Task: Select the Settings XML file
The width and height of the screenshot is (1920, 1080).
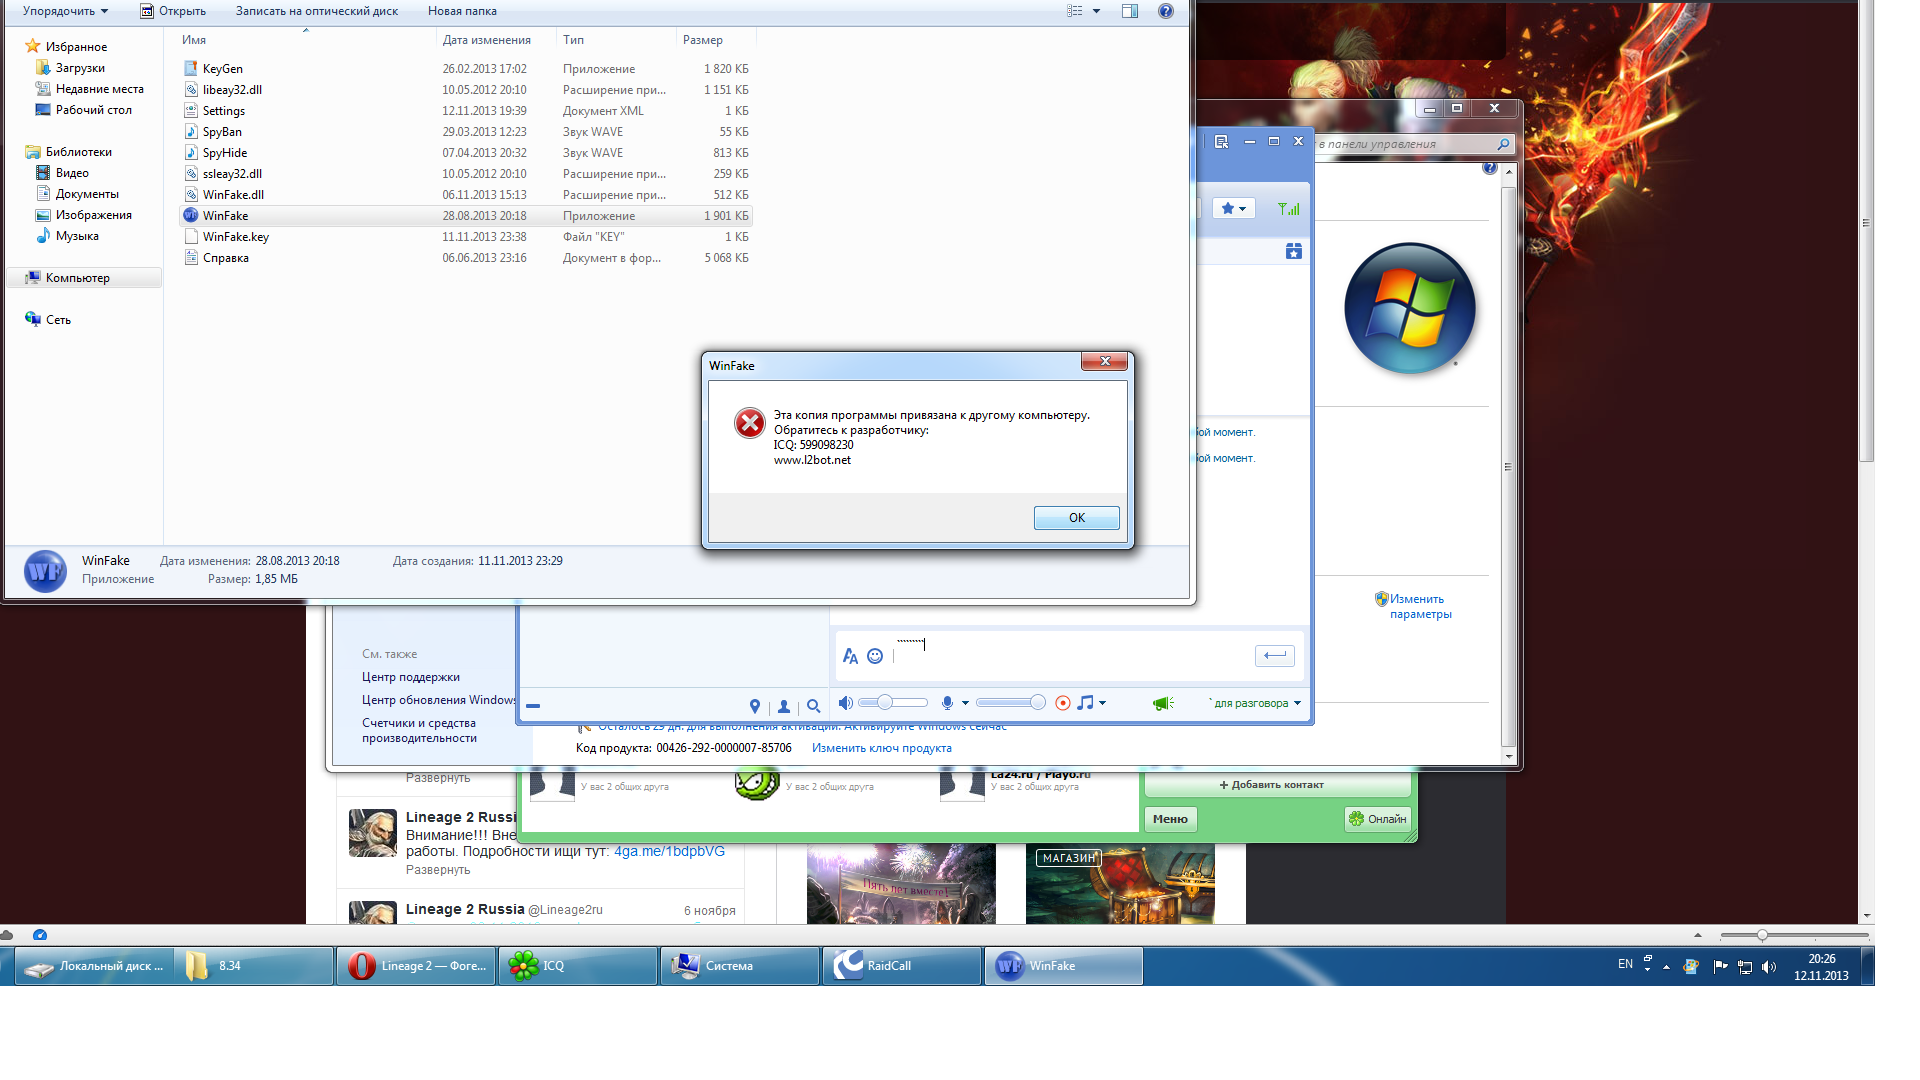Action: (465, 111)
